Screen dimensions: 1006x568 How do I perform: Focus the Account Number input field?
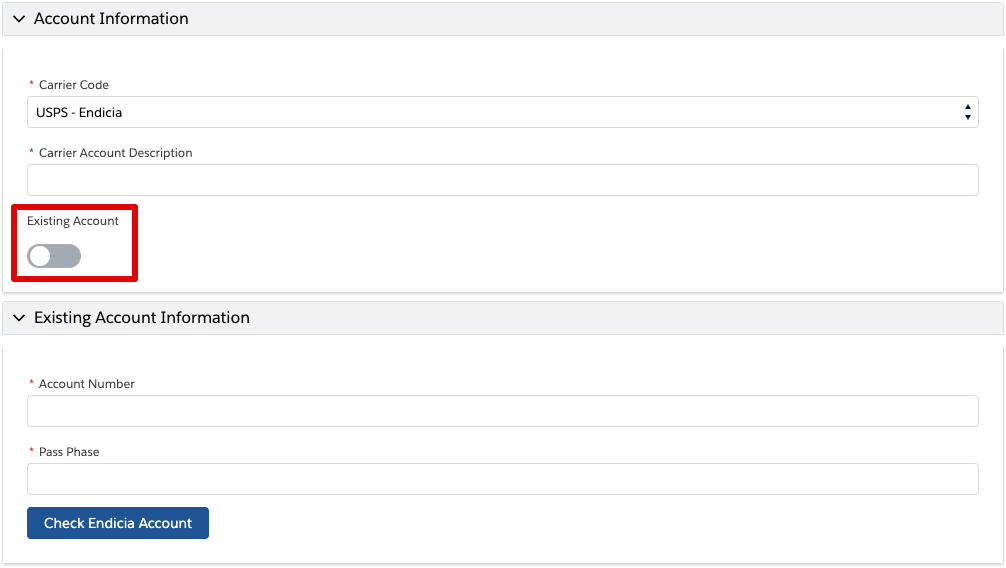point(502,411)
